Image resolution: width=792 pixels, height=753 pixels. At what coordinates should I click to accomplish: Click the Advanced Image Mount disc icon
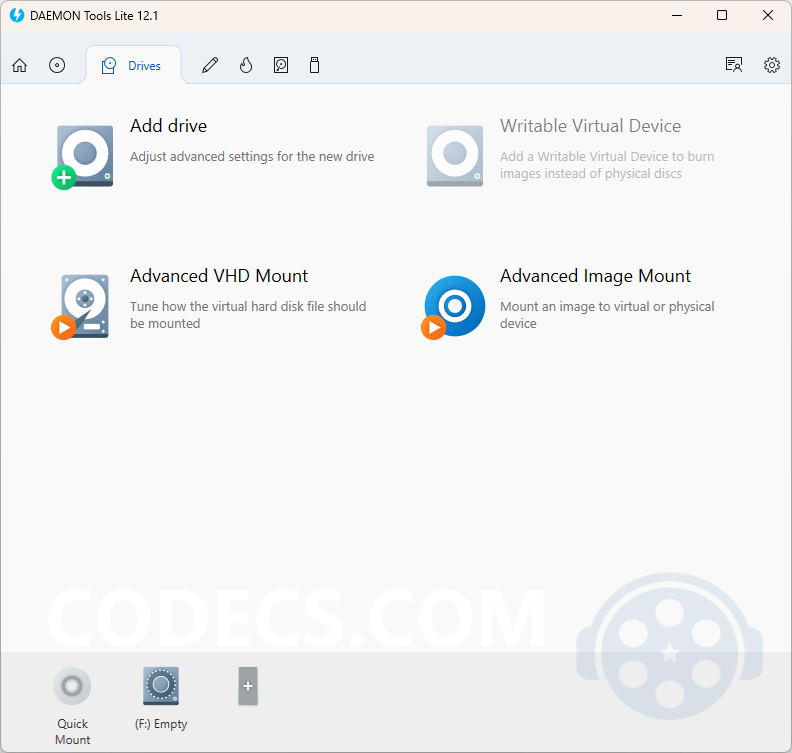[454, 307]
